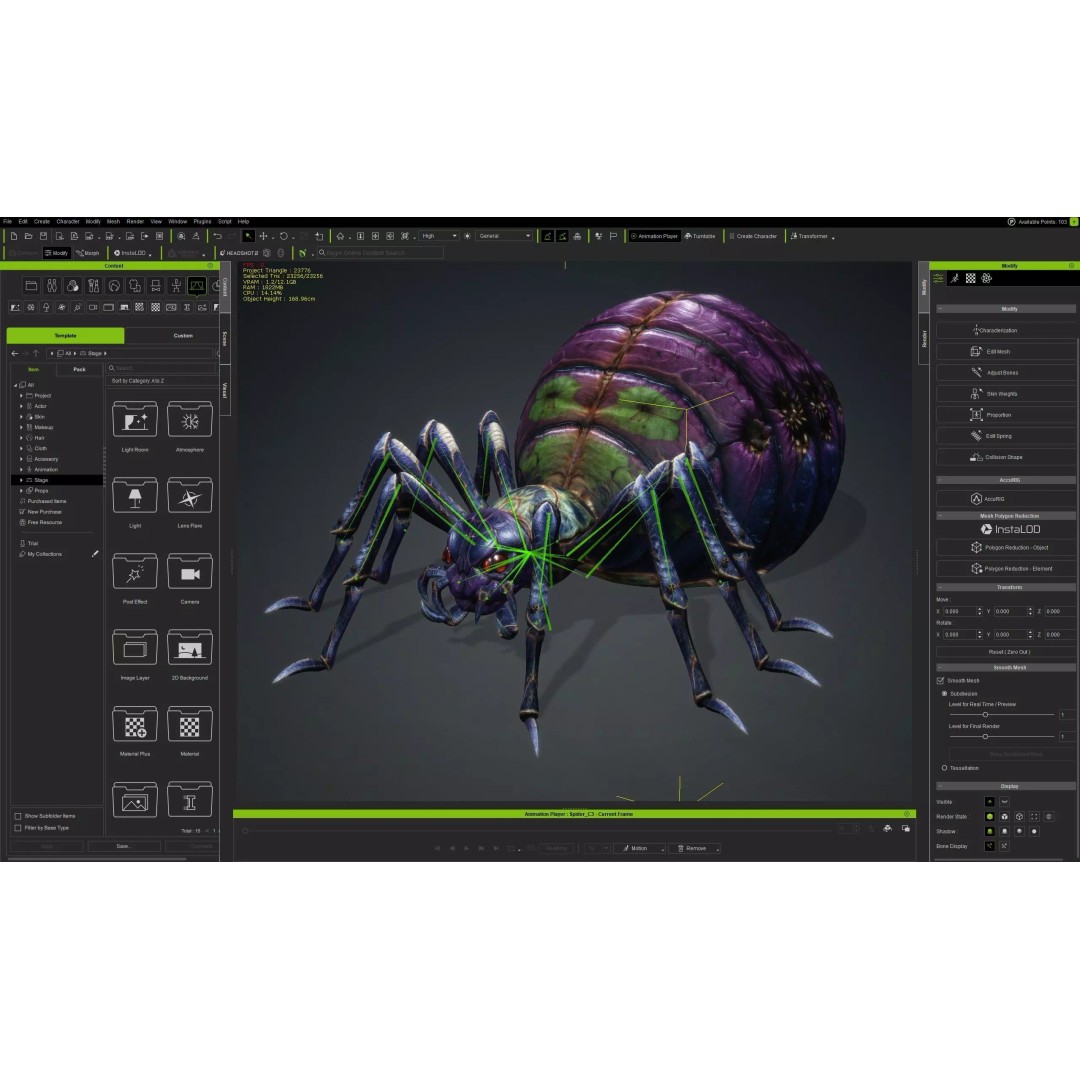The height and width of the screenshot is (1080, 1080).
Task: Expand the Animation tree node
Action: pyautogui.click(x=21, y=470)
